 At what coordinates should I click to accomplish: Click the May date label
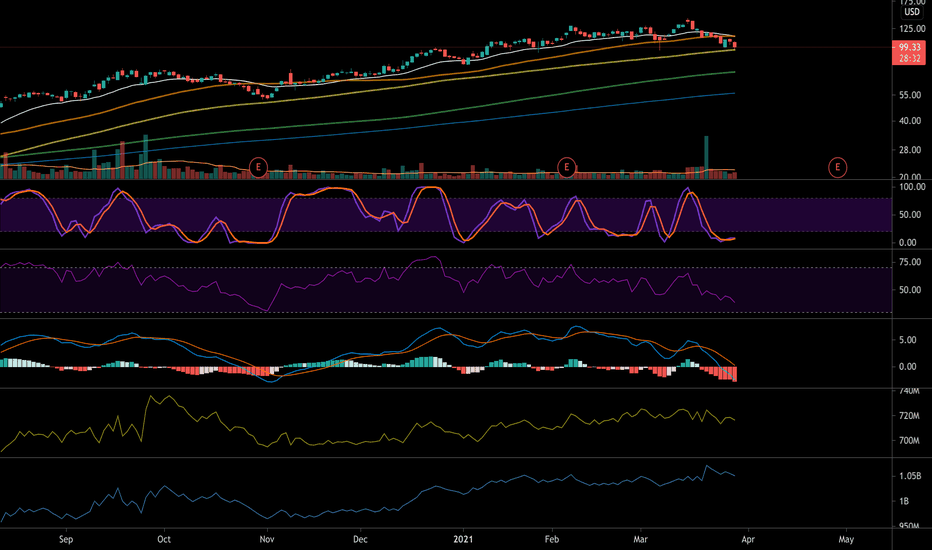(846, 539)
